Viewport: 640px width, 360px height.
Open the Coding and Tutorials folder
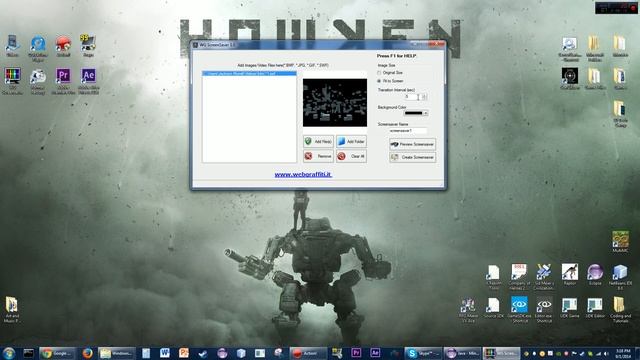coord(620,310)
